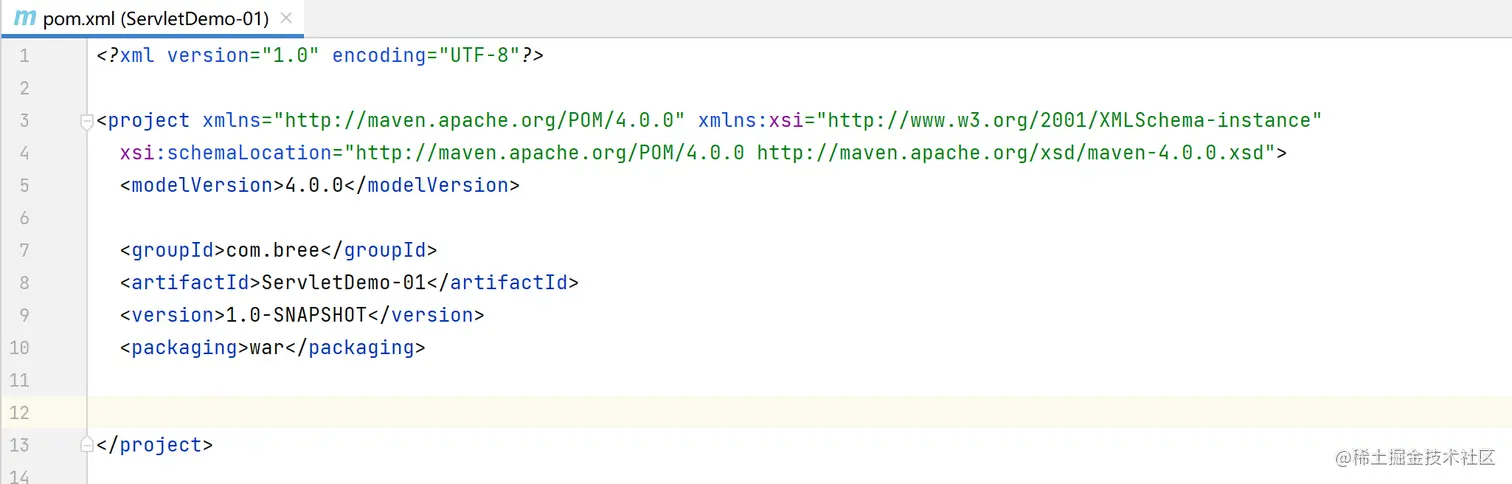The width and height of the screenshot is (1512, 484).
Task: Click the opening <packaging> tag
Action: (185, 347)
